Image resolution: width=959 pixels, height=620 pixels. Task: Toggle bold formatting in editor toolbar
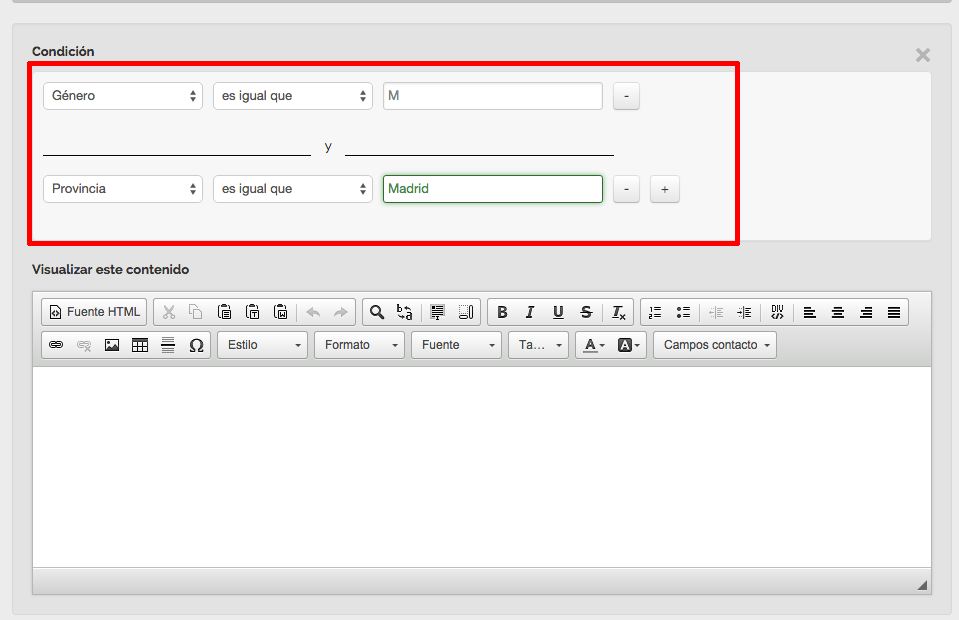pyautogui.click(x=502, y=312)
